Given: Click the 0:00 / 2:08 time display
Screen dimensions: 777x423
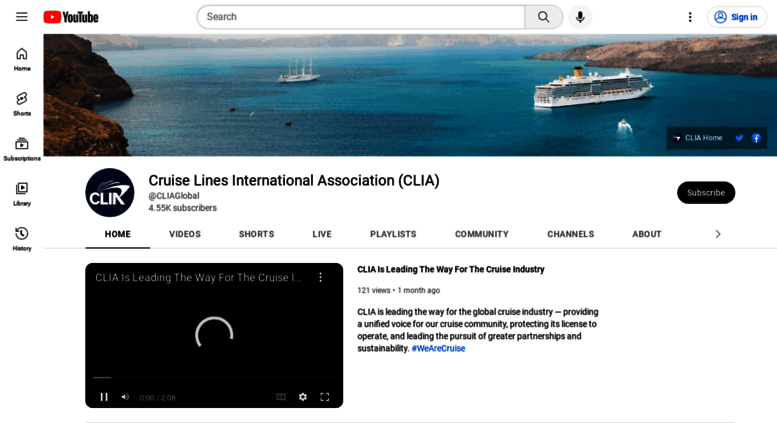Looking at the screenshot, I should 157,398.
